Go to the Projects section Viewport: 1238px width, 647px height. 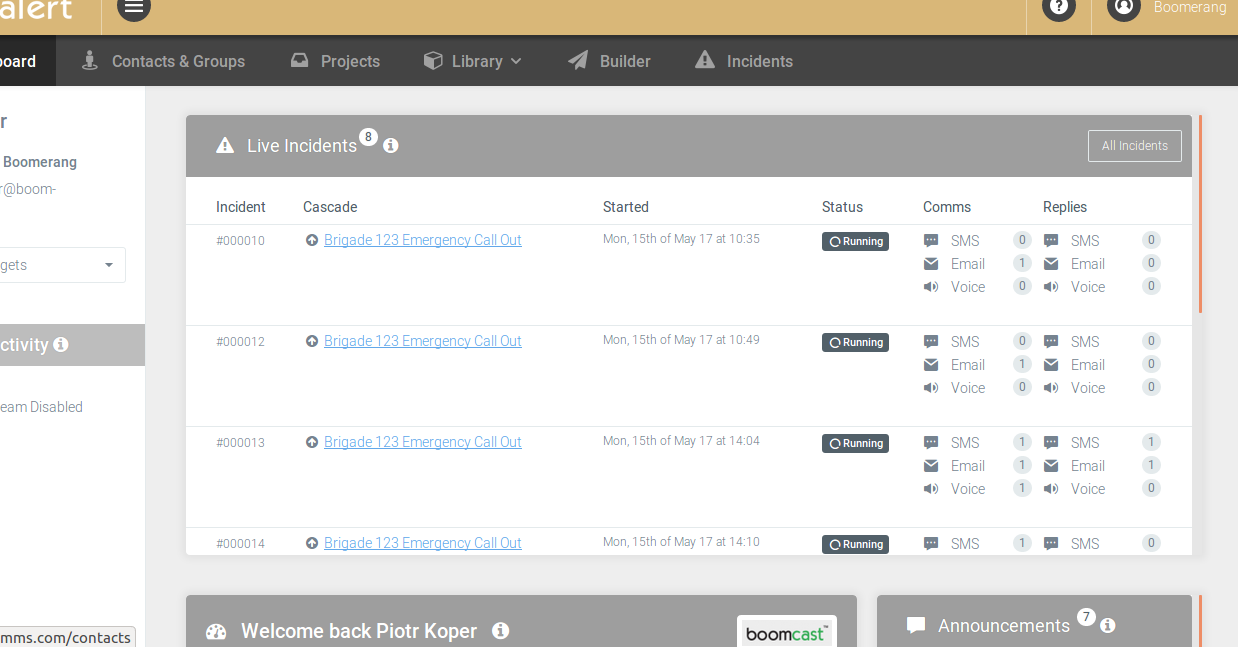pyautogui.click(x=335, y=61)
